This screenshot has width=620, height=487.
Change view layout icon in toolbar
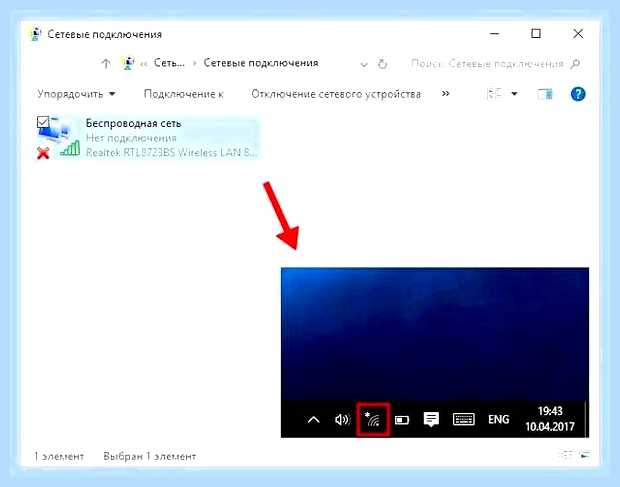(x=494, y=94)
